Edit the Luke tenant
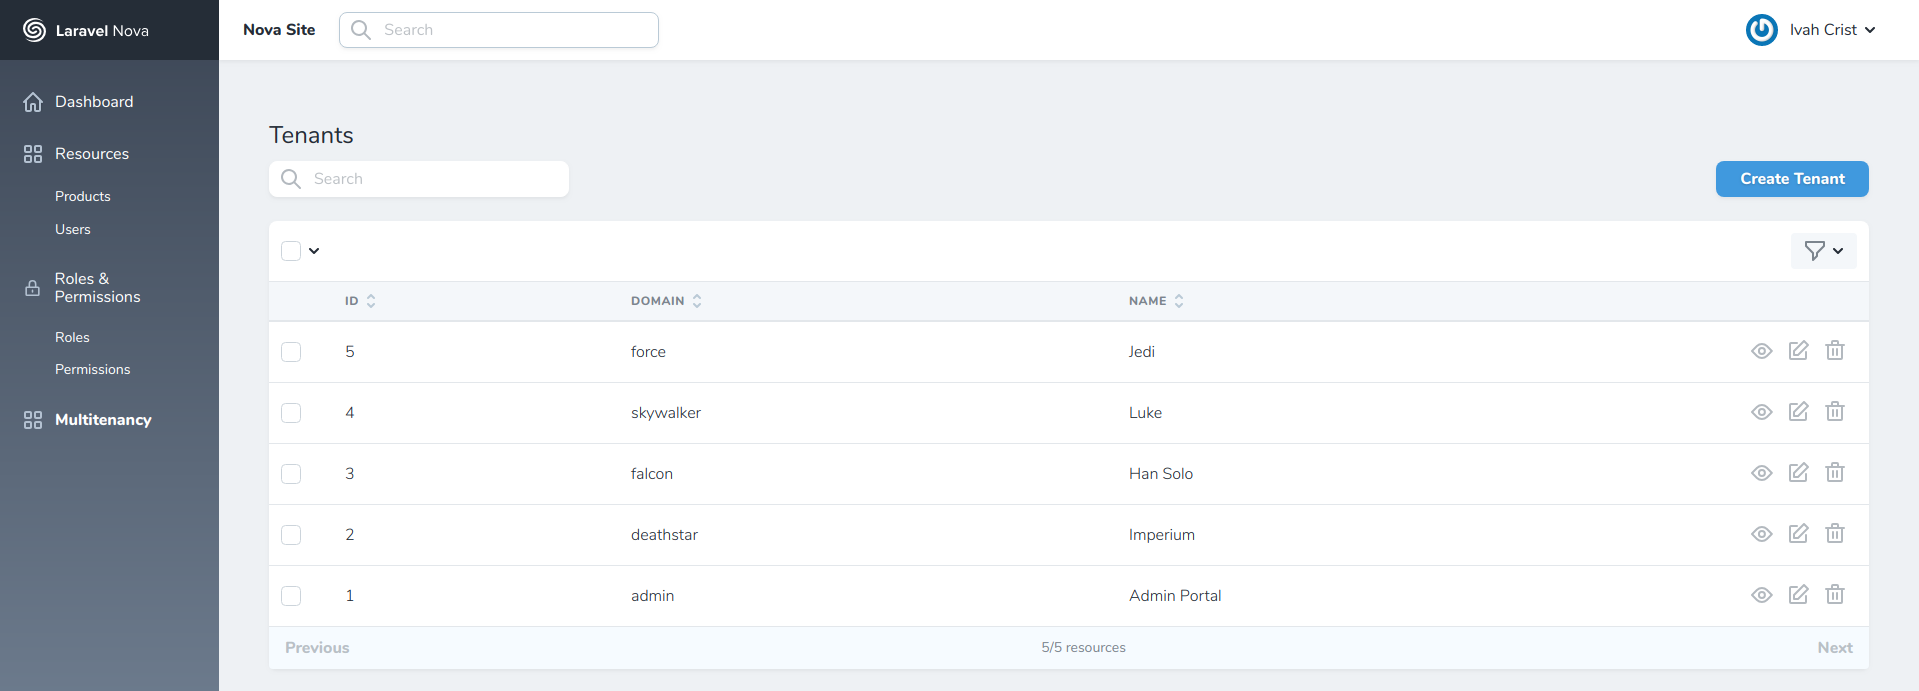The image size is (1919, 691). tap(1798, 411)
